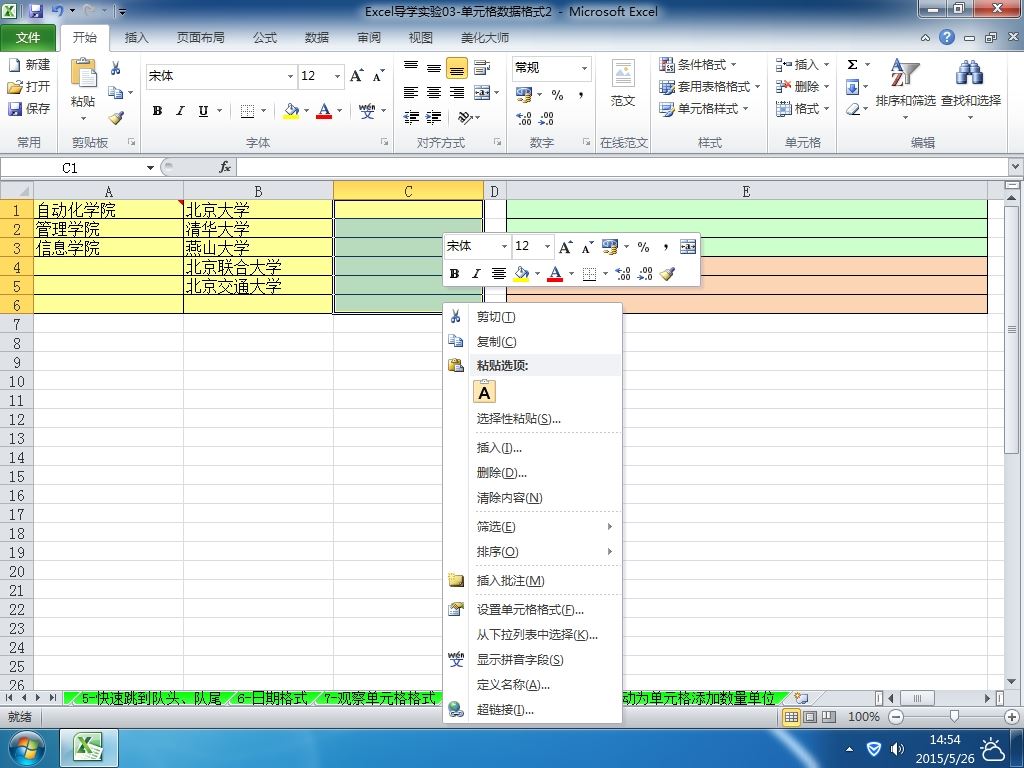Click the Excel icon on Windows taskbar
The image size is (1024, 768).
[89, 748]
